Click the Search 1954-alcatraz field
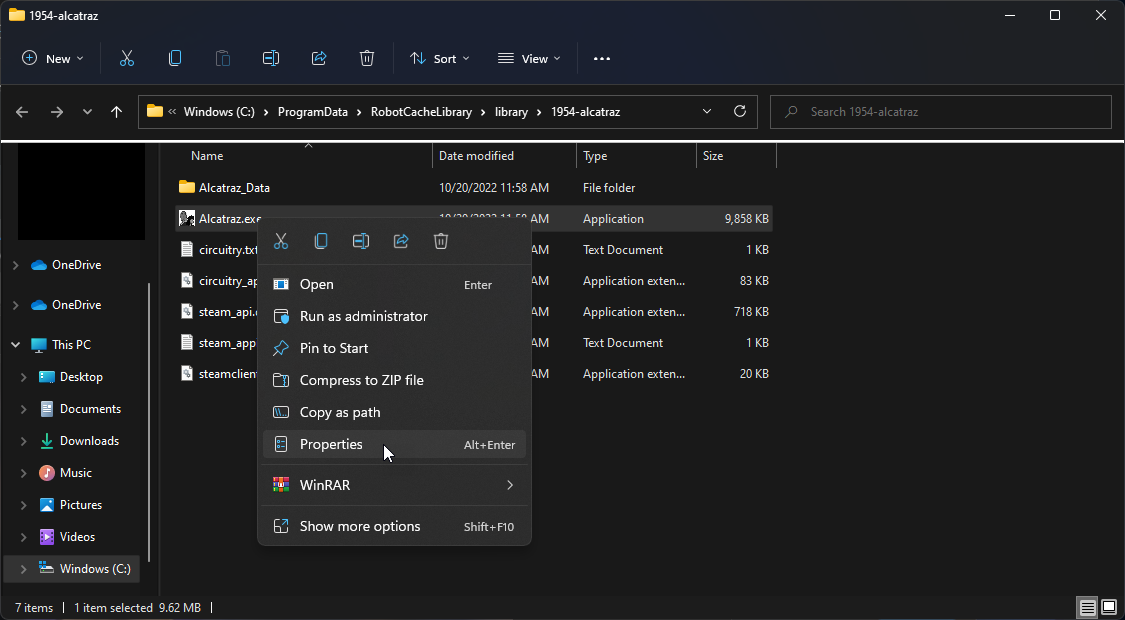Image resolution: width=1125 pixels, height=620 pixels. (x=940, y=112)
